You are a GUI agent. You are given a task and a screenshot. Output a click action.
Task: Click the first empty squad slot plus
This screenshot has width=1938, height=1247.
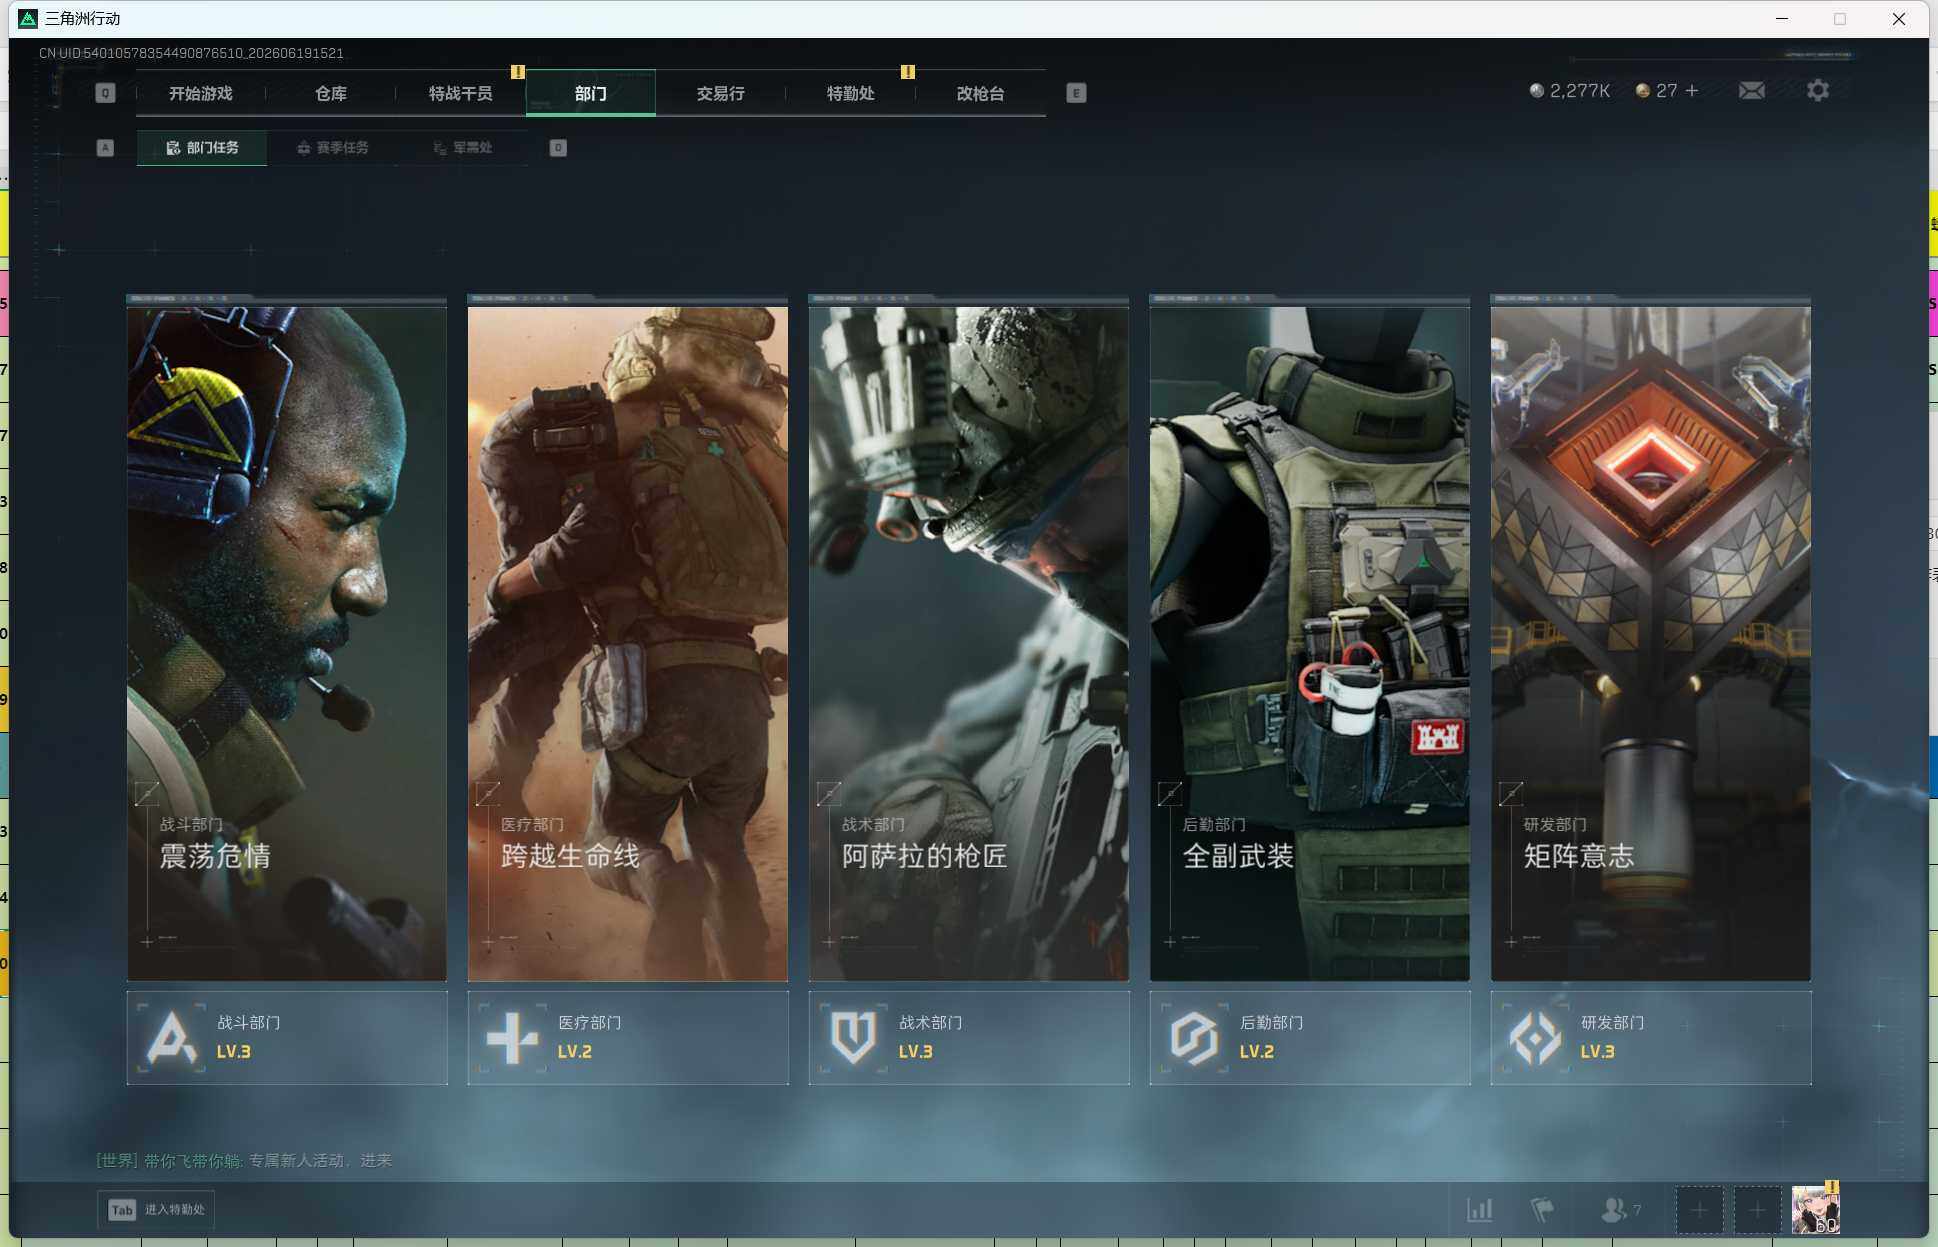[1699, 1210]
